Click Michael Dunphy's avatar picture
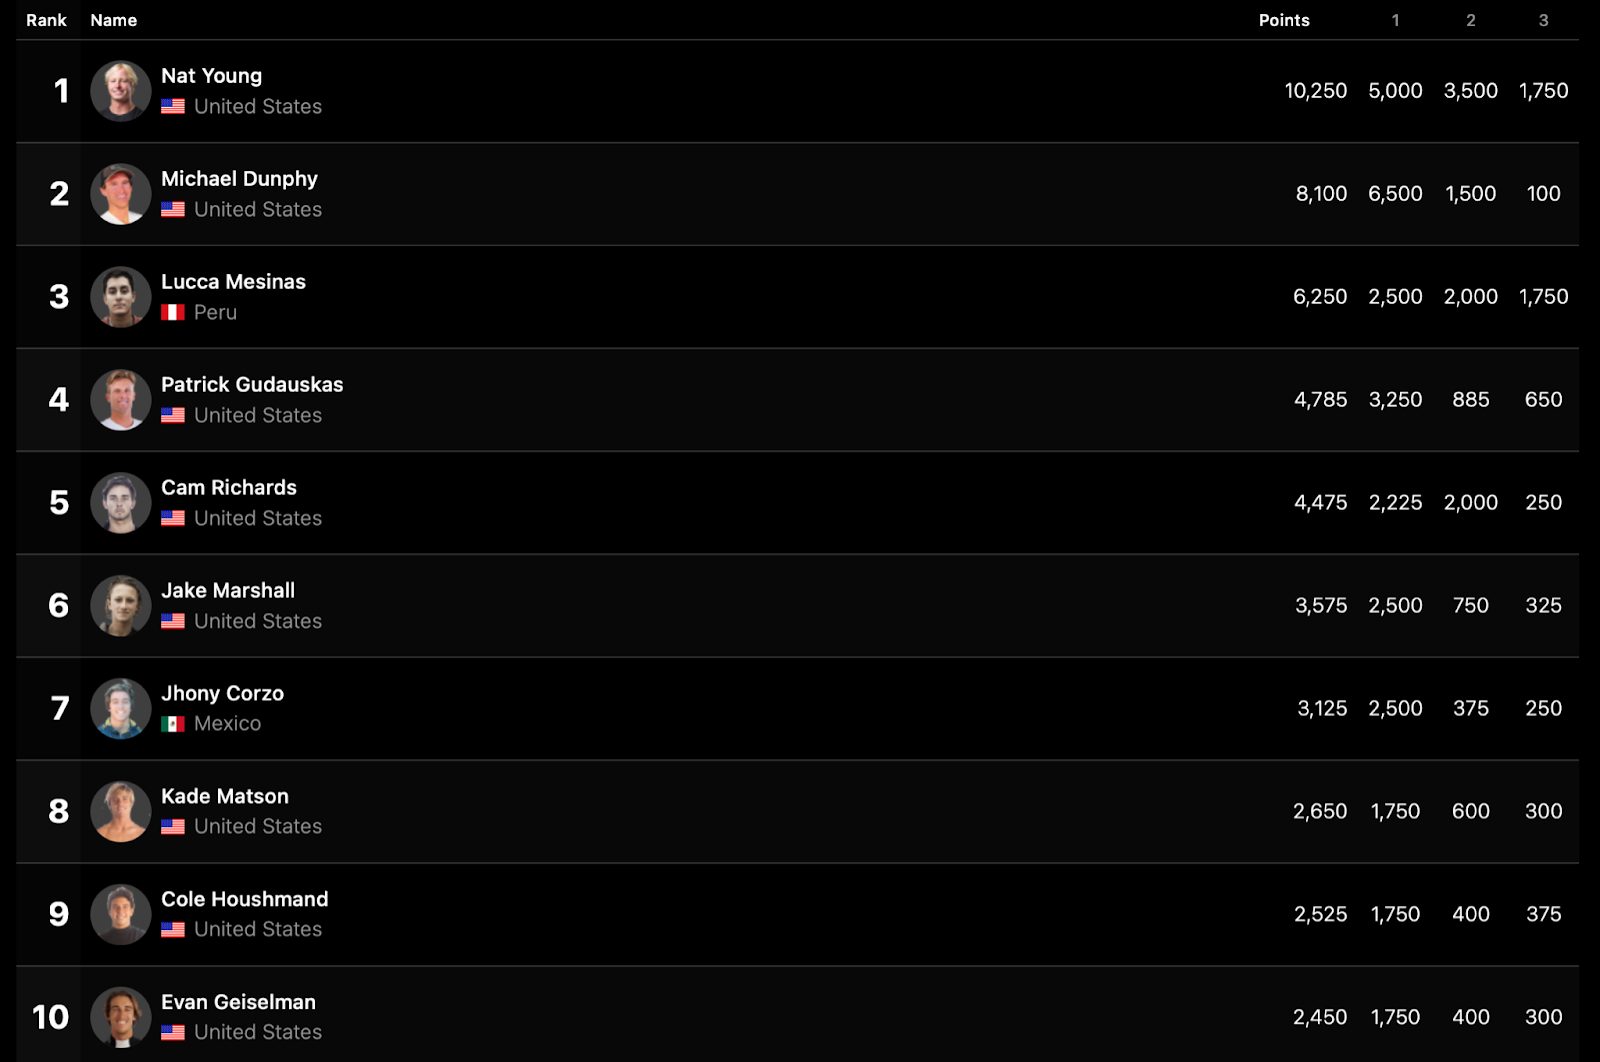This screenshot has width=1600, height=1062. click(121, 194)
